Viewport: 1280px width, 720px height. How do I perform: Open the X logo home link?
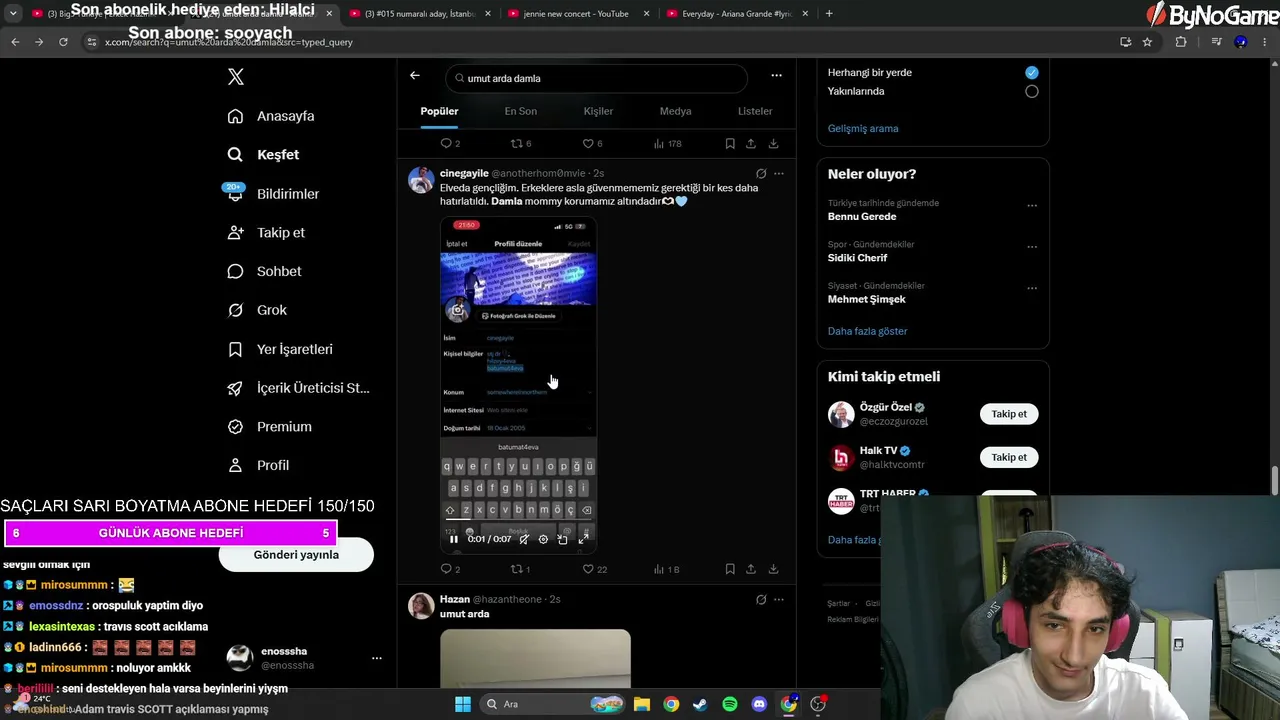click(235, 77)
